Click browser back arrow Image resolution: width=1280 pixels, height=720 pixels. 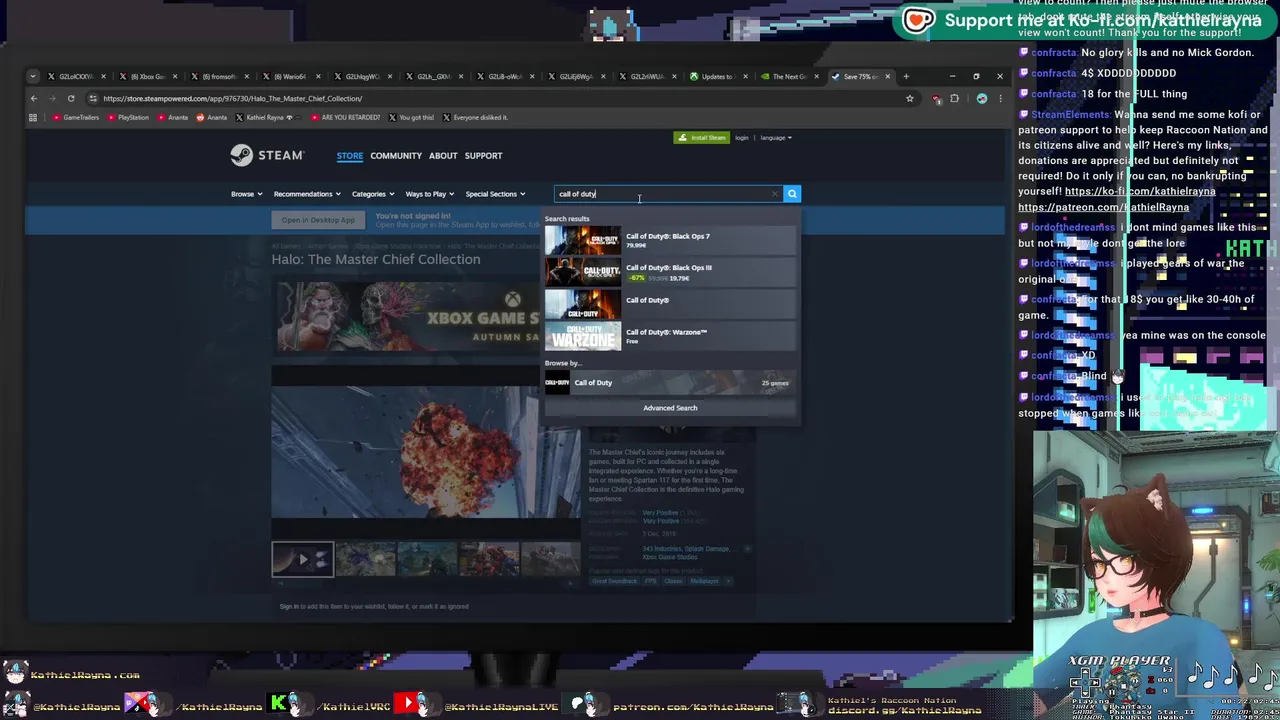point(33,98)
